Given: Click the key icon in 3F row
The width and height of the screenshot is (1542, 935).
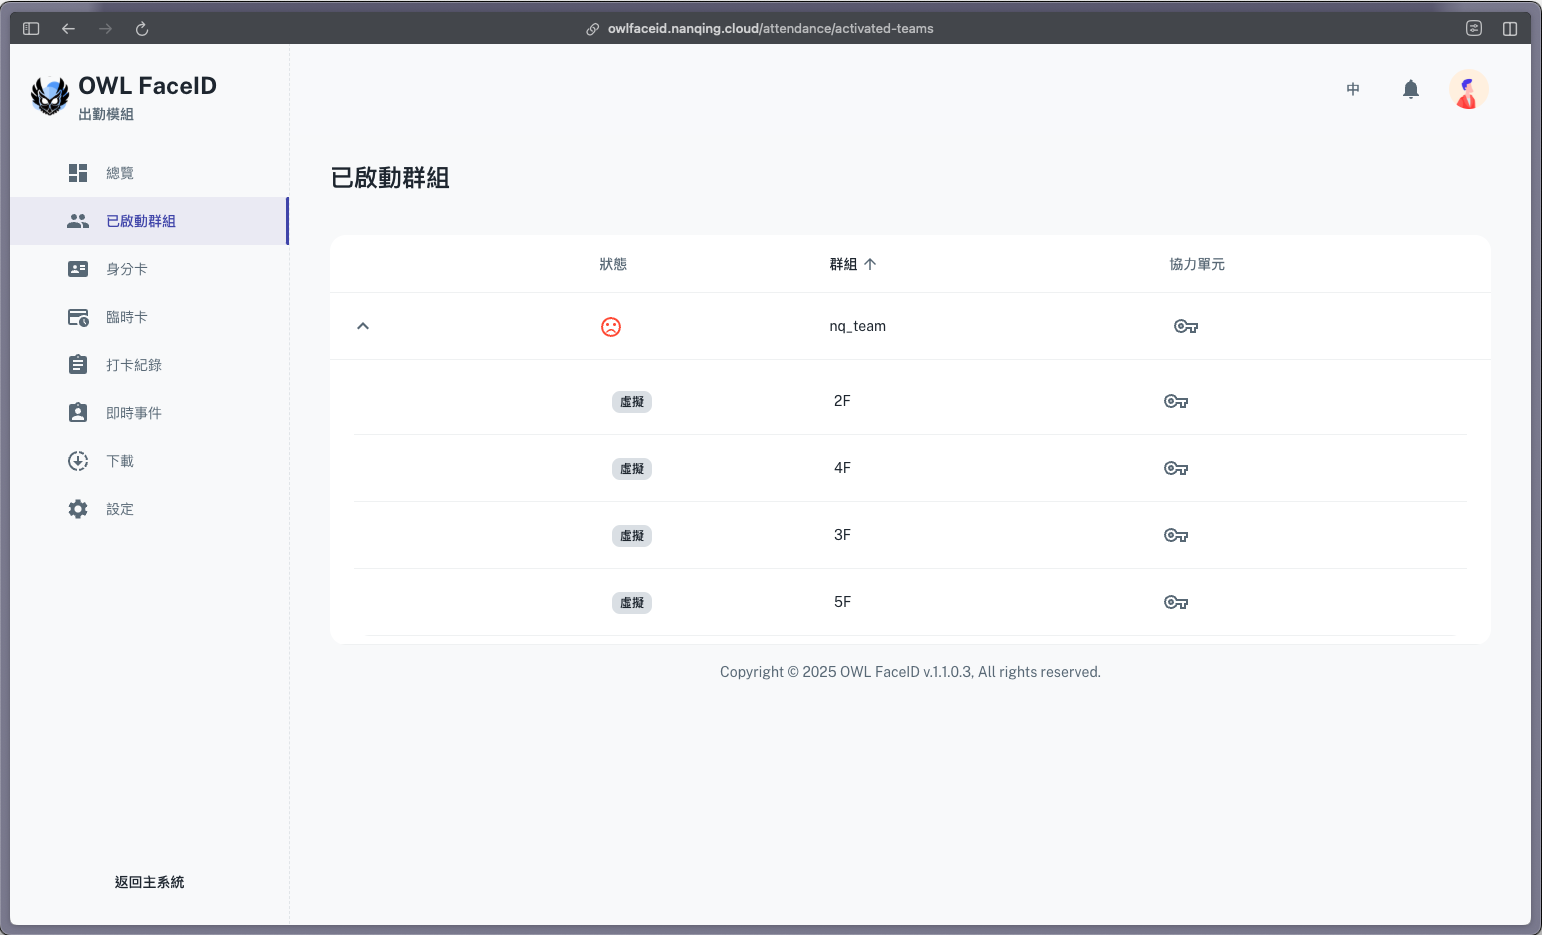Looking at the screenshot, I should [x=1175, y=536].
